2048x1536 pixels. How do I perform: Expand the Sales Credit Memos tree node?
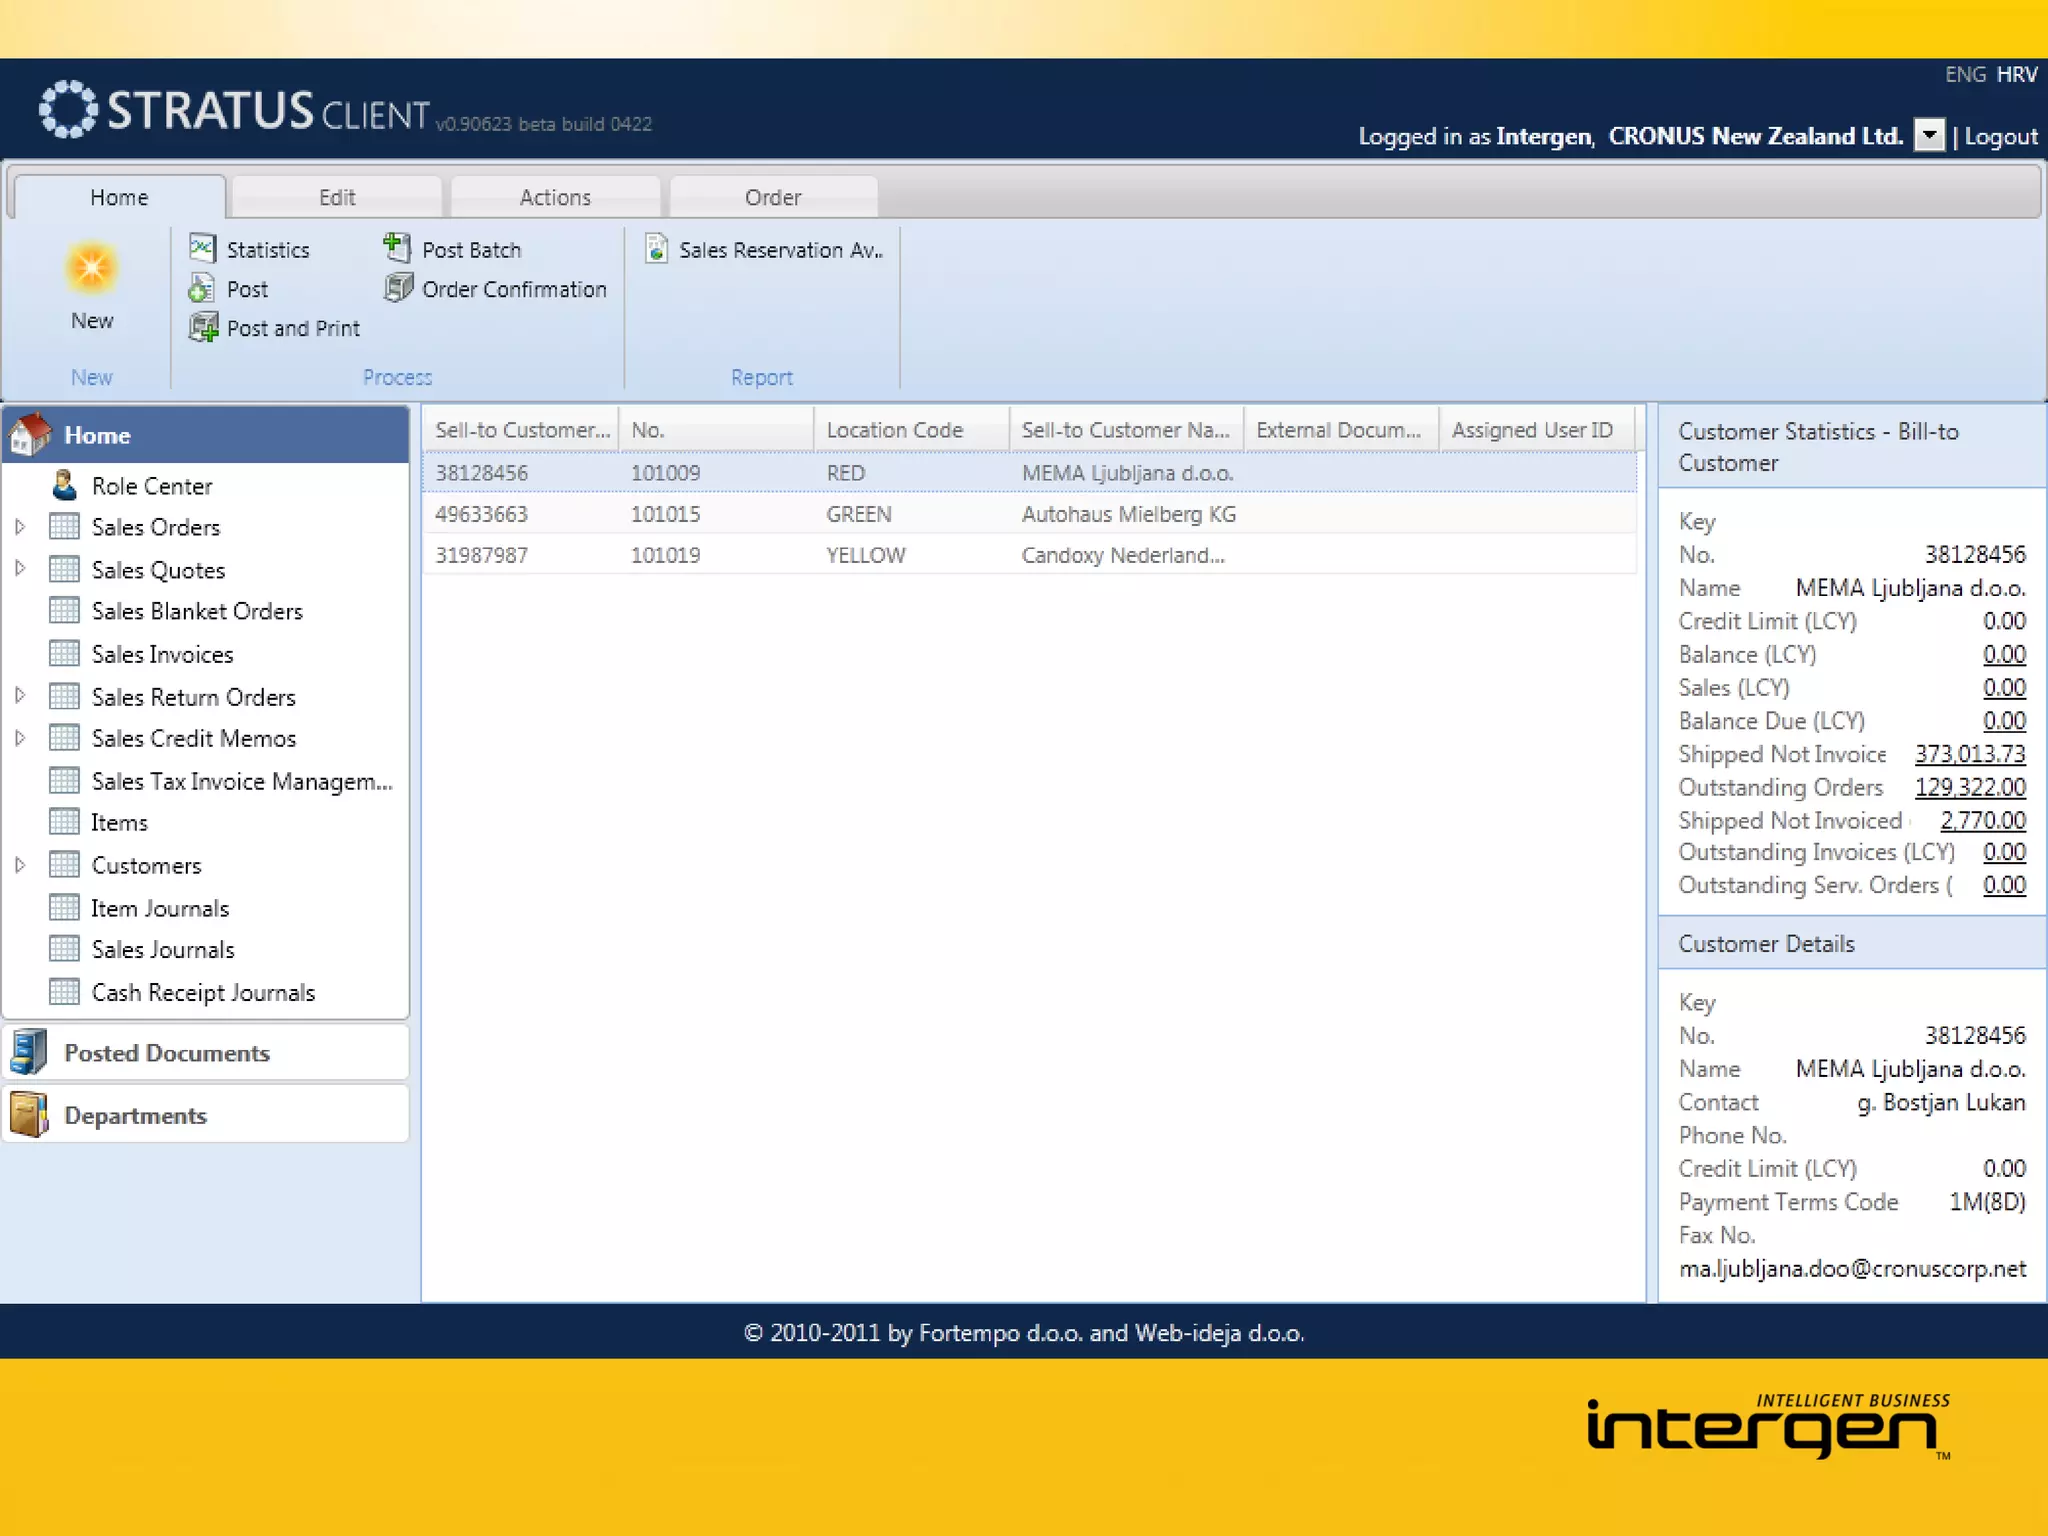(20, 737)
